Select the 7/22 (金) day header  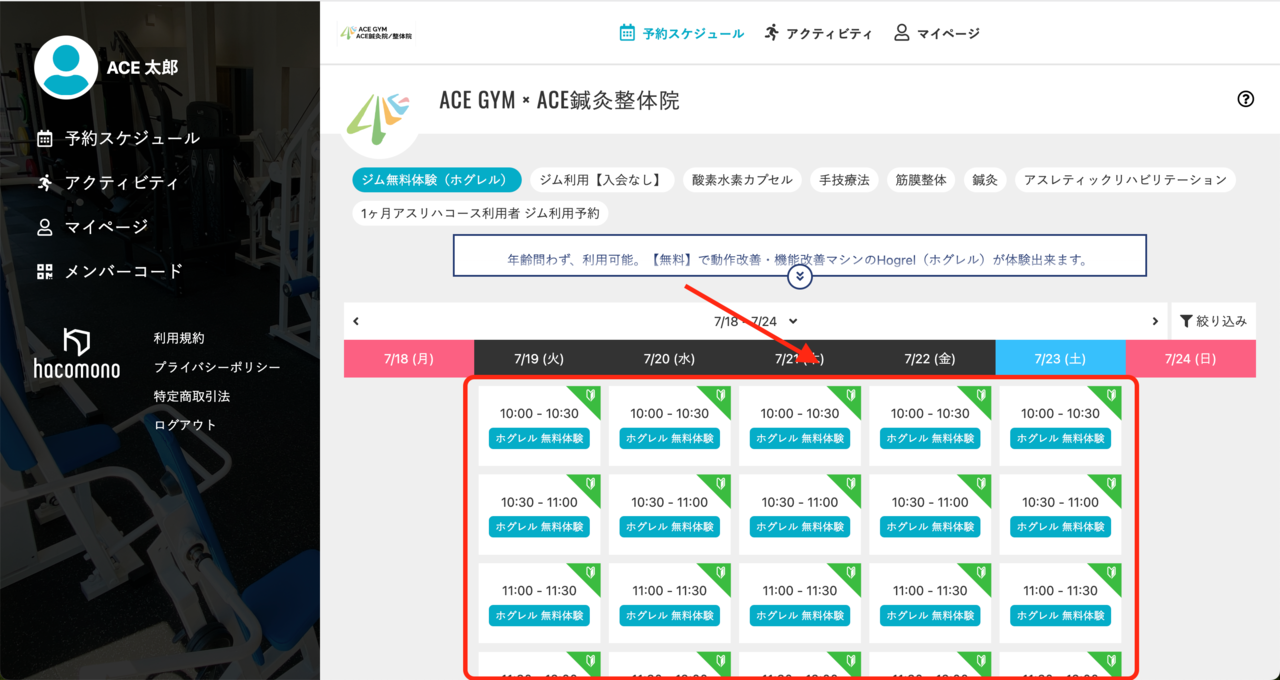point(930,358)
